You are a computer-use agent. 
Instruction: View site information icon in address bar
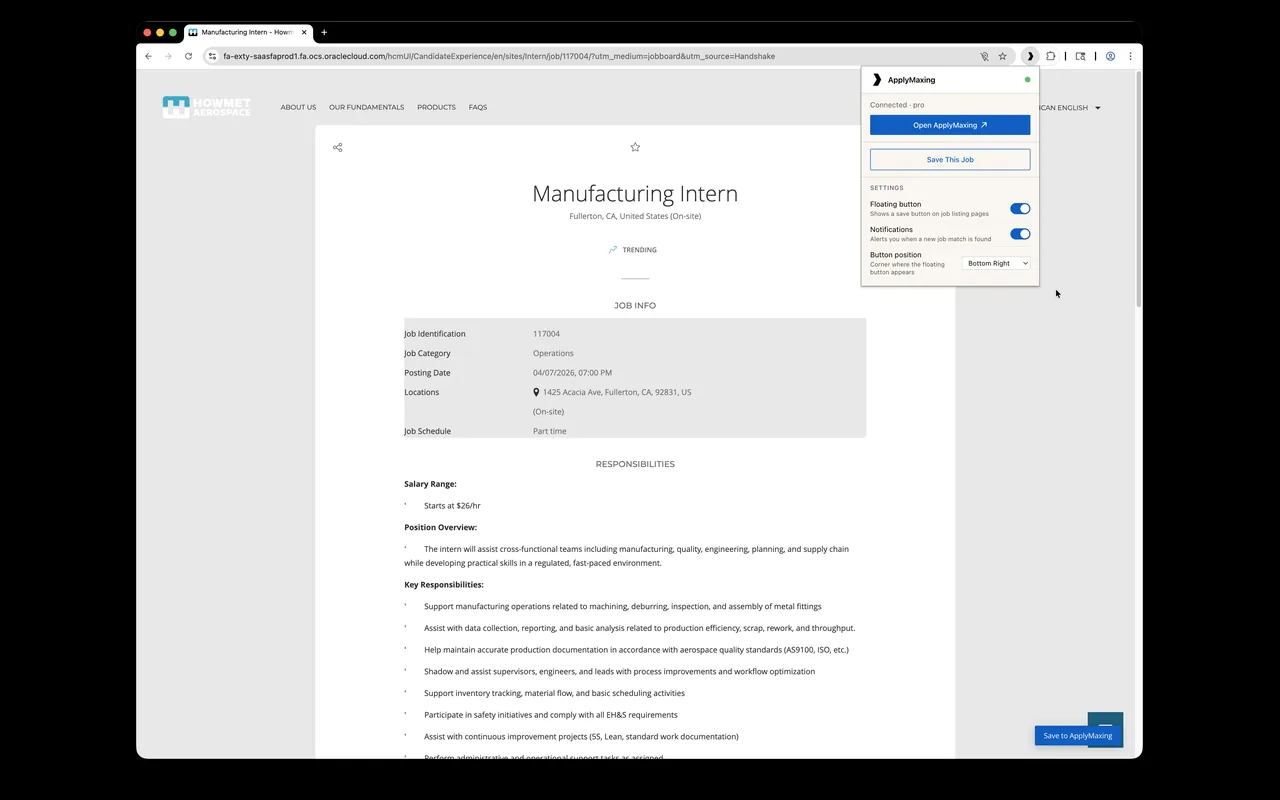pos(212,56)
